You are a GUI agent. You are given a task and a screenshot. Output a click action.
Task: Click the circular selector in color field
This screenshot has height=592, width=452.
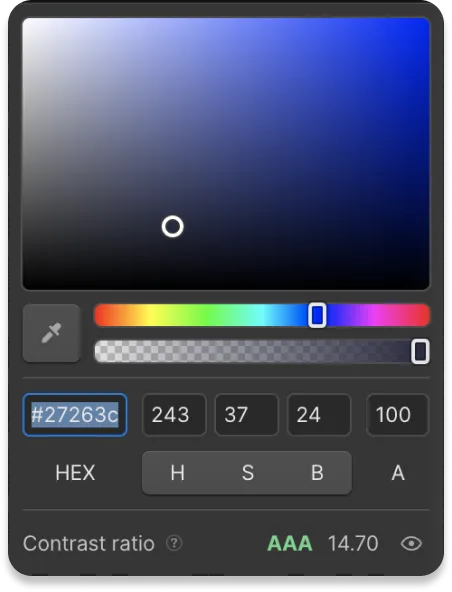173,227
